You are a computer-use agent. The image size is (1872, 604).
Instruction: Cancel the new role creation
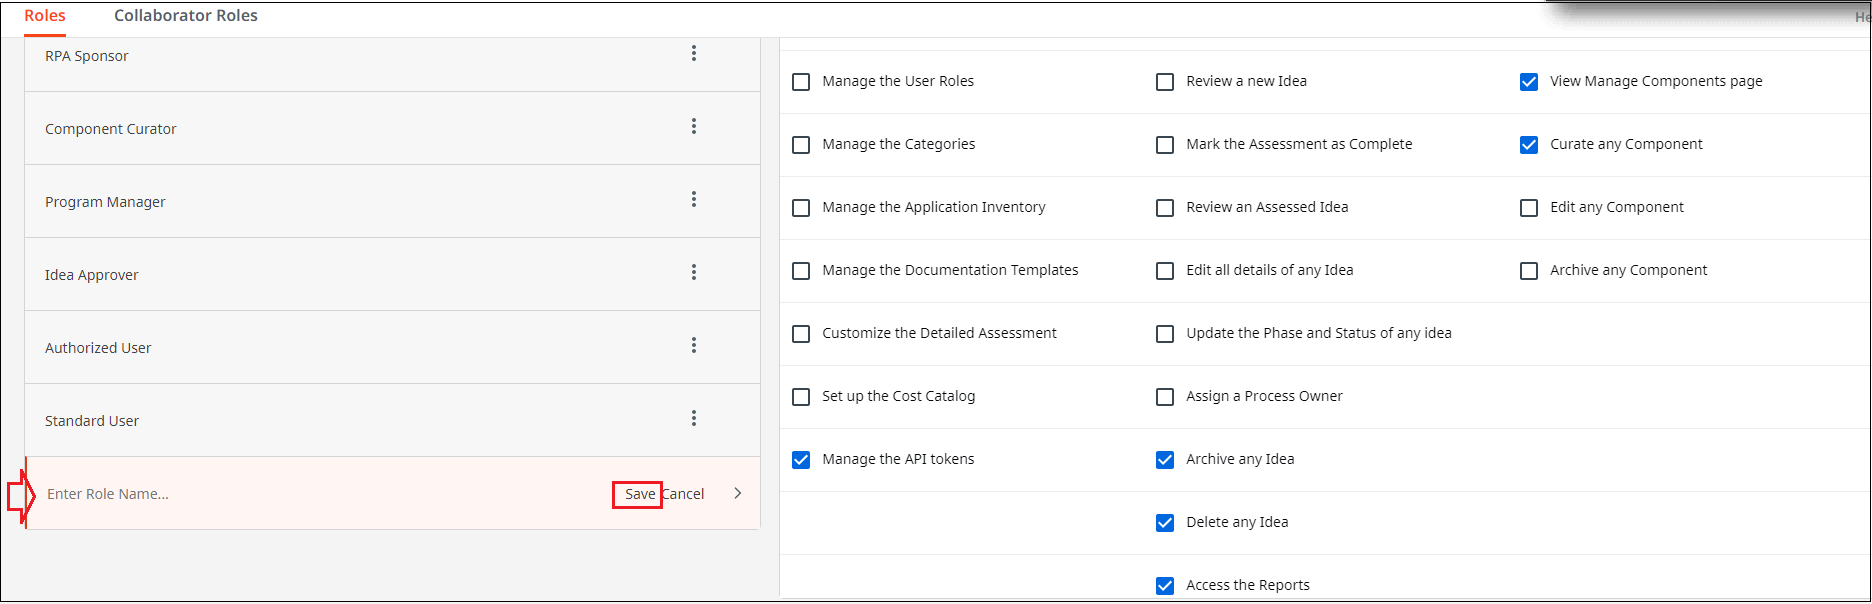click(684, 494)
